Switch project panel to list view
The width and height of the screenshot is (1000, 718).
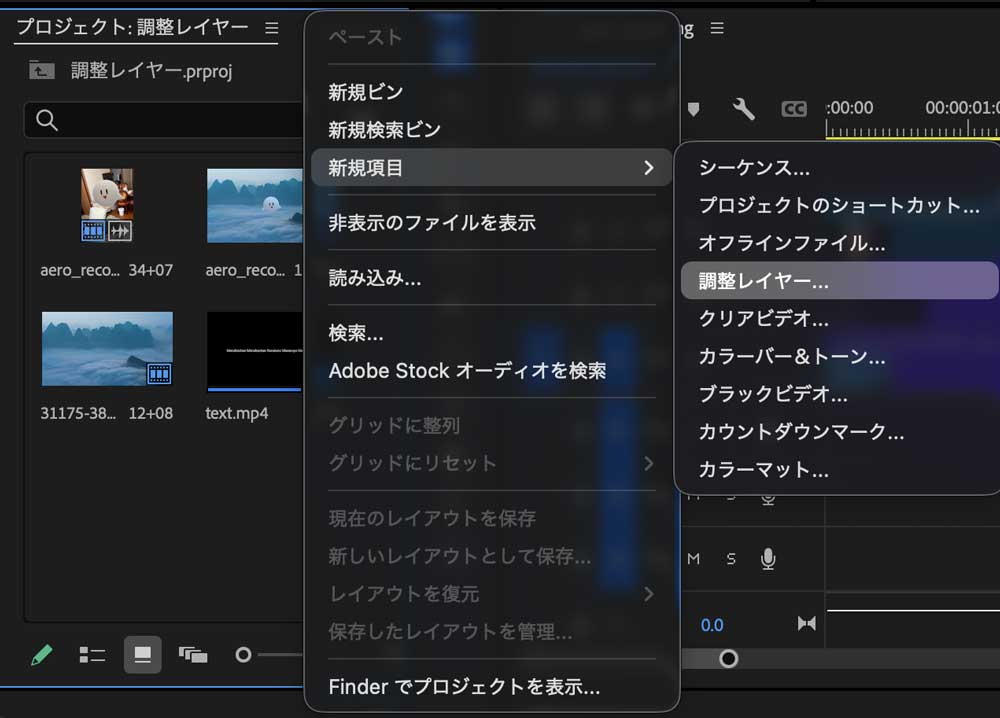point(92,655)
